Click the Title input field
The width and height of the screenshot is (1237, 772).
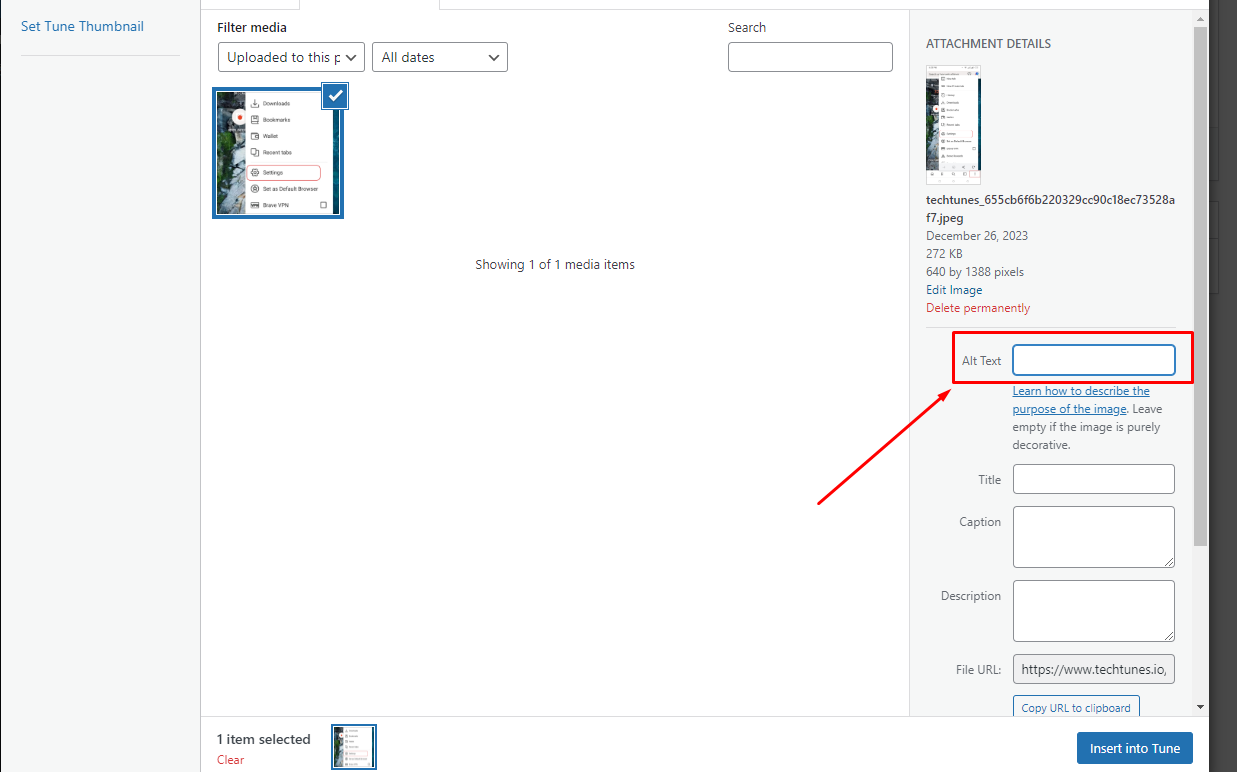tap(1094, 479)
